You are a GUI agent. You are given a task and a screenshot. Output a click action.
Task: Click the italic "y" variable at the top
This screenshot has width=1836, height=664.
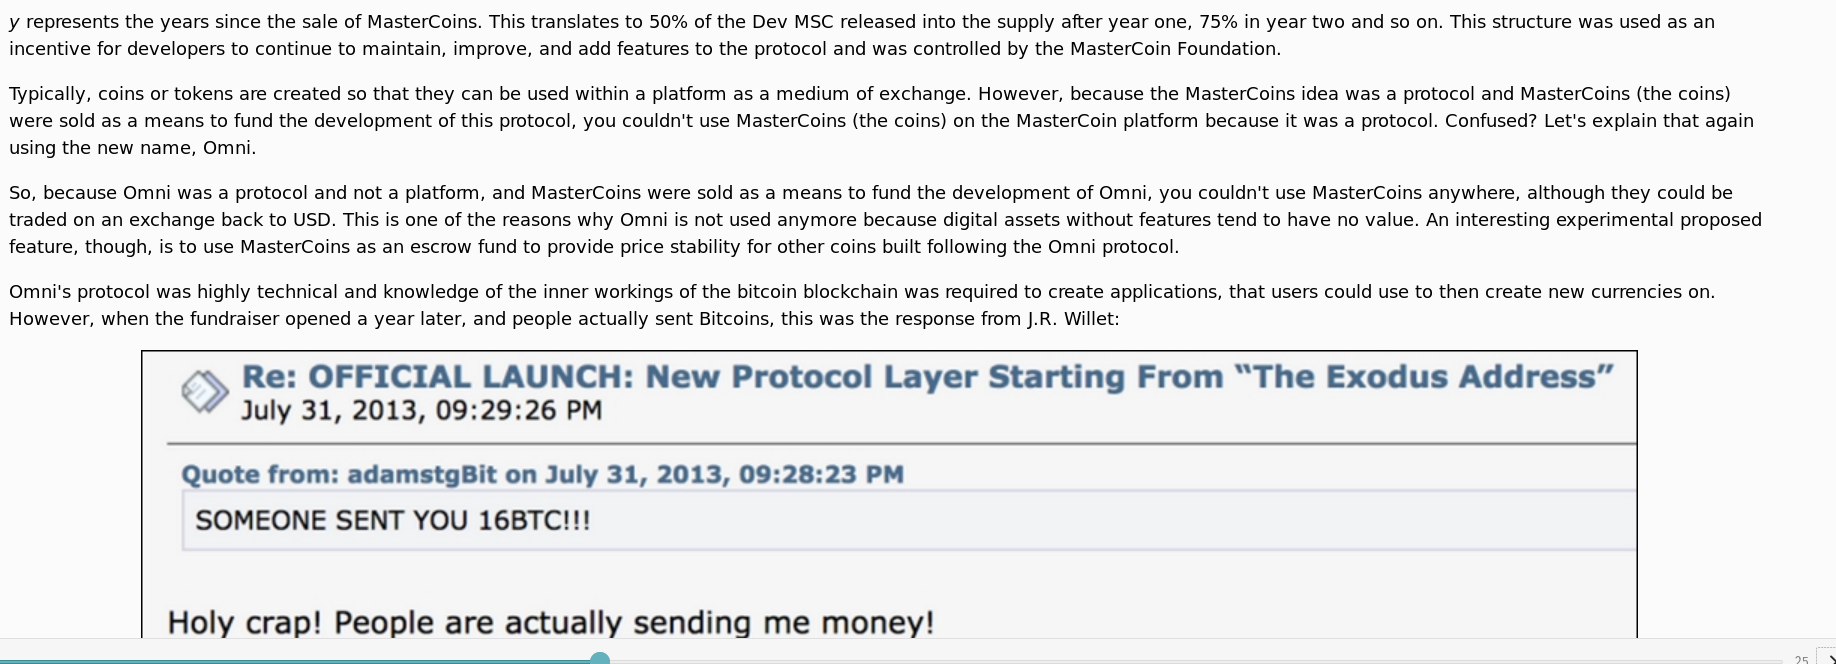[14, 22]
